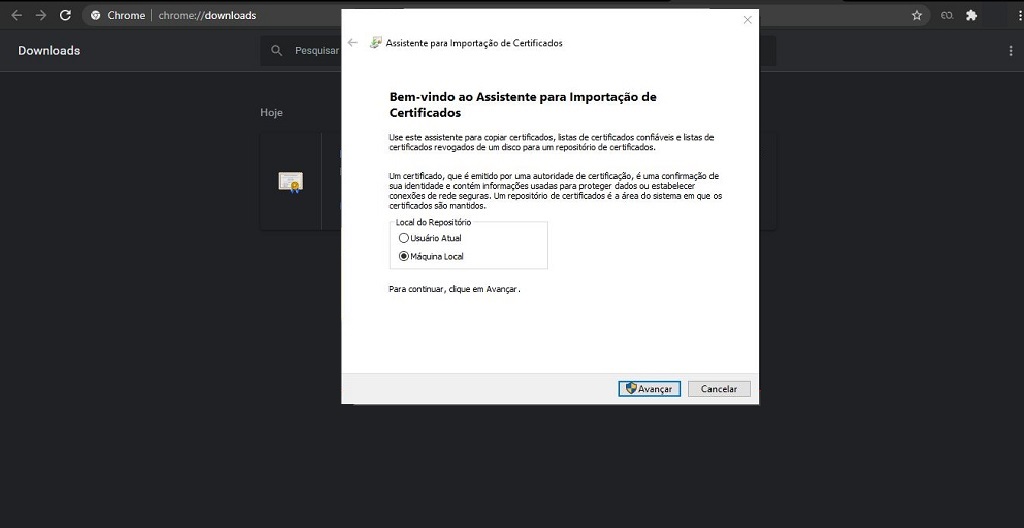Image resolution: width=1024 pixels, height=528 pixels.
Task: Open the Downloads page three-dot menu
Action: coord(1010,51)
